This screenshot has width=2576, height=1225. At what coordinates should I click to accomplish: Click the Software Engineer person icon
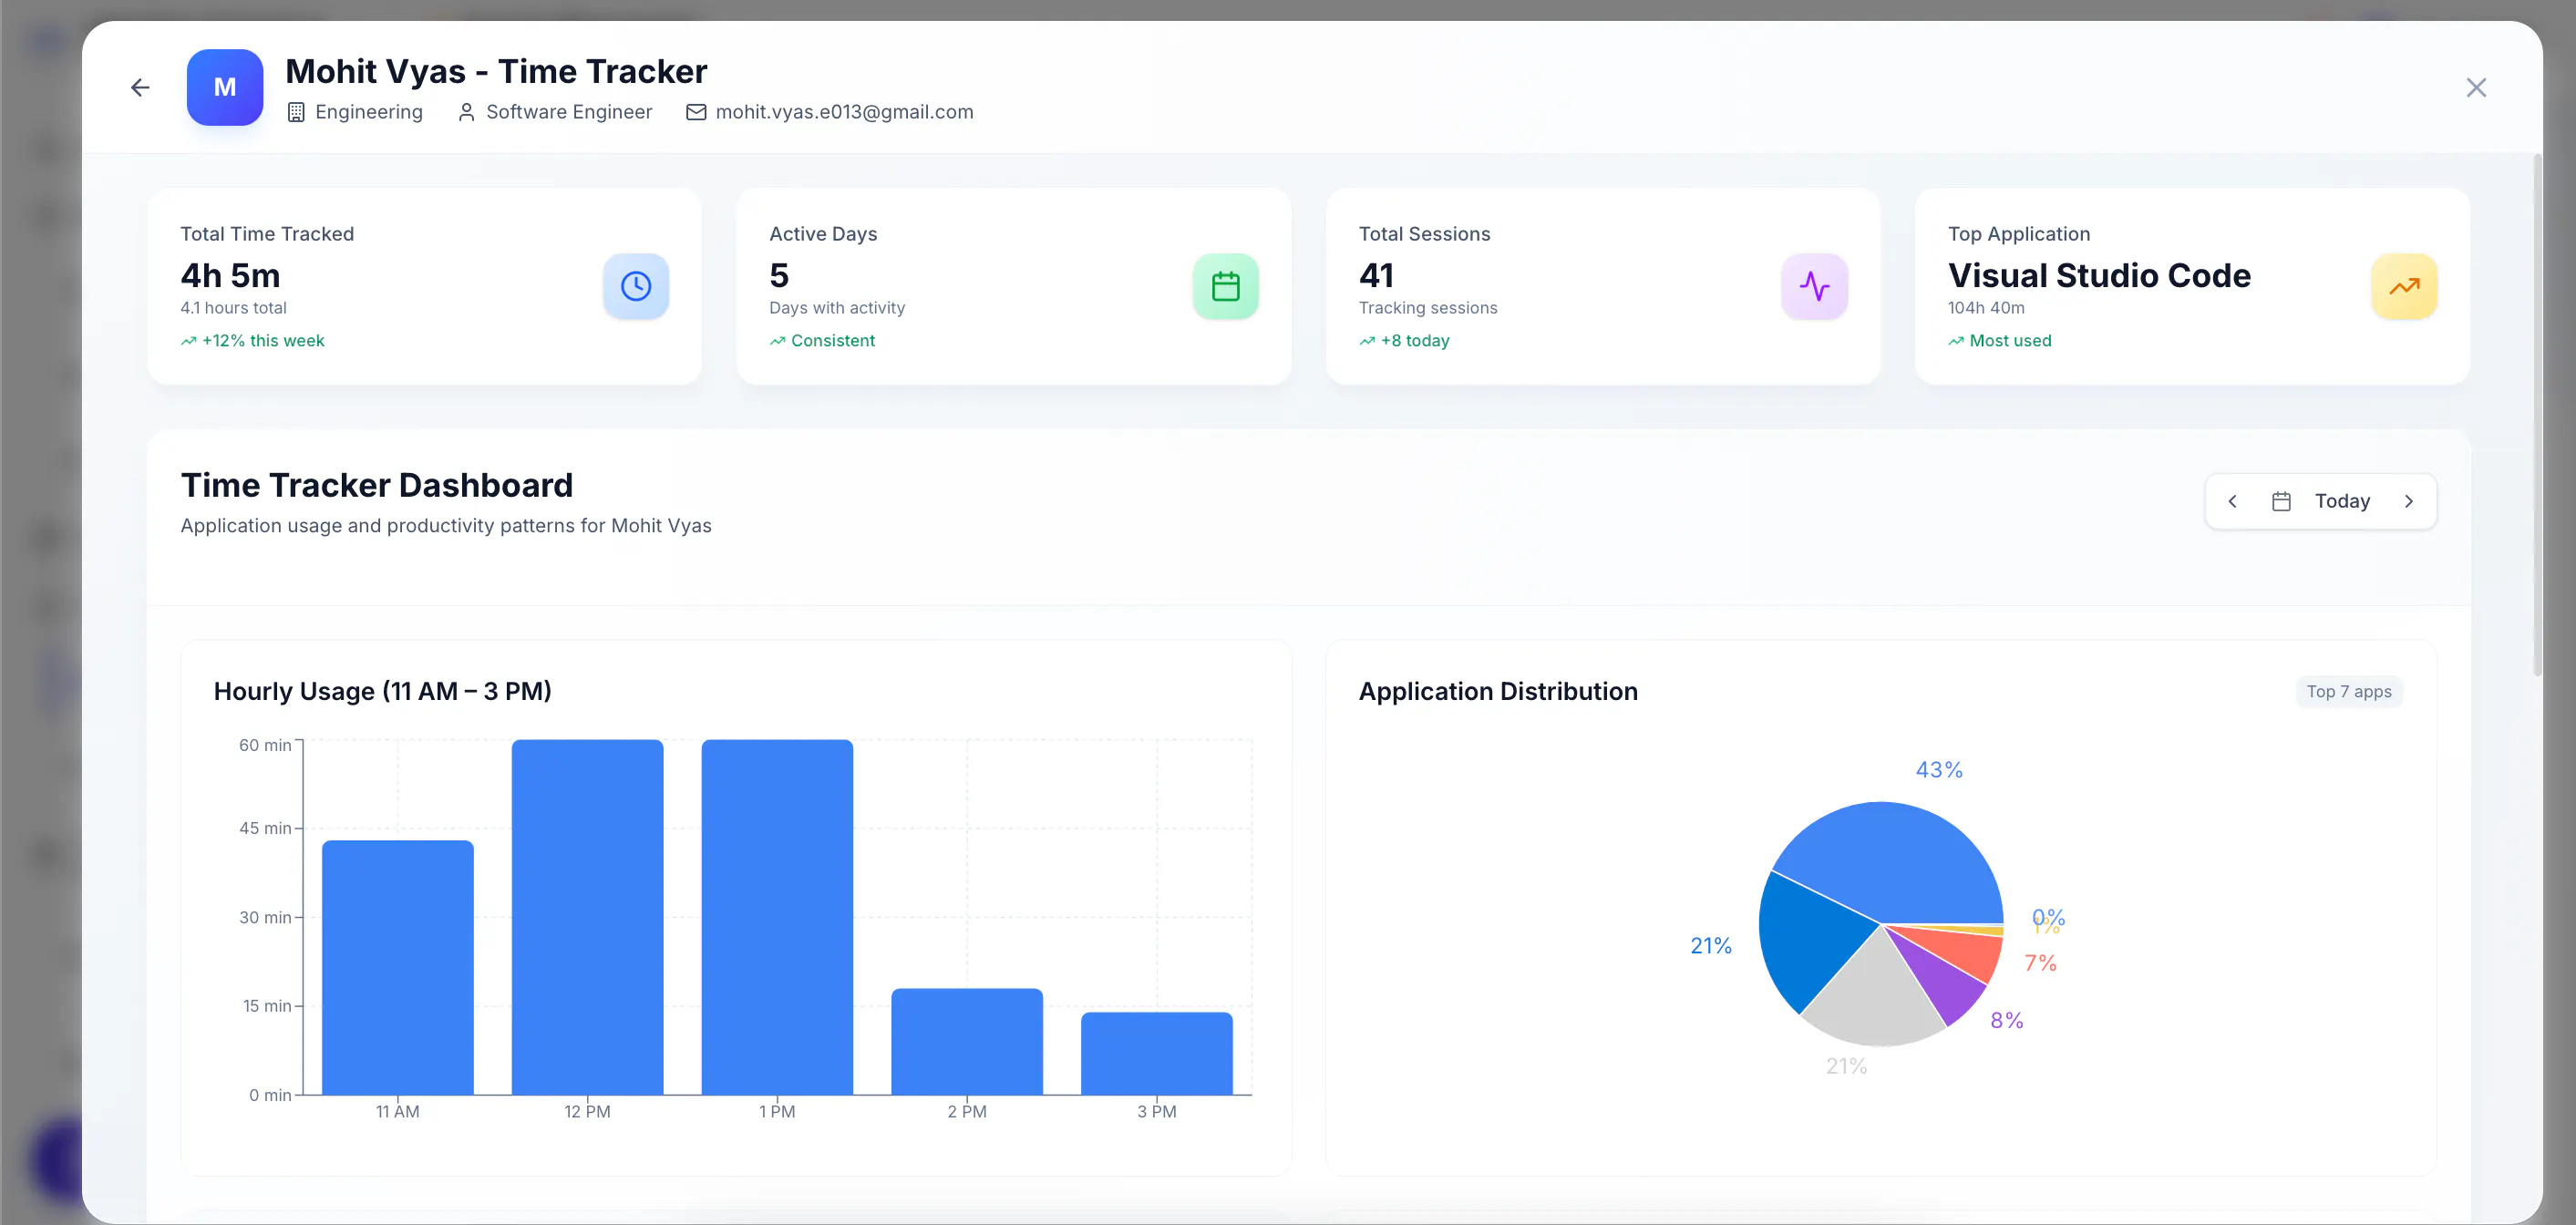(466, 112)
